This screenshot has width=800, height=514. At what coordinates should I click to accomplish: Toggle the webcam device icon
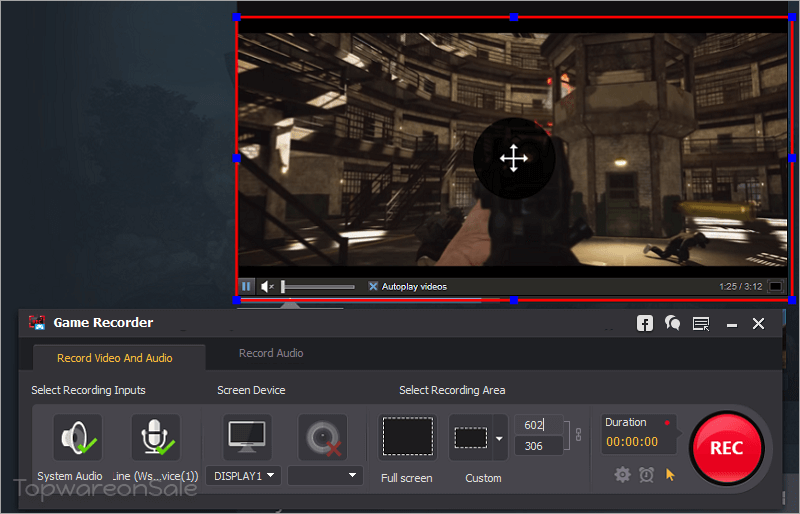coord(322,437)
